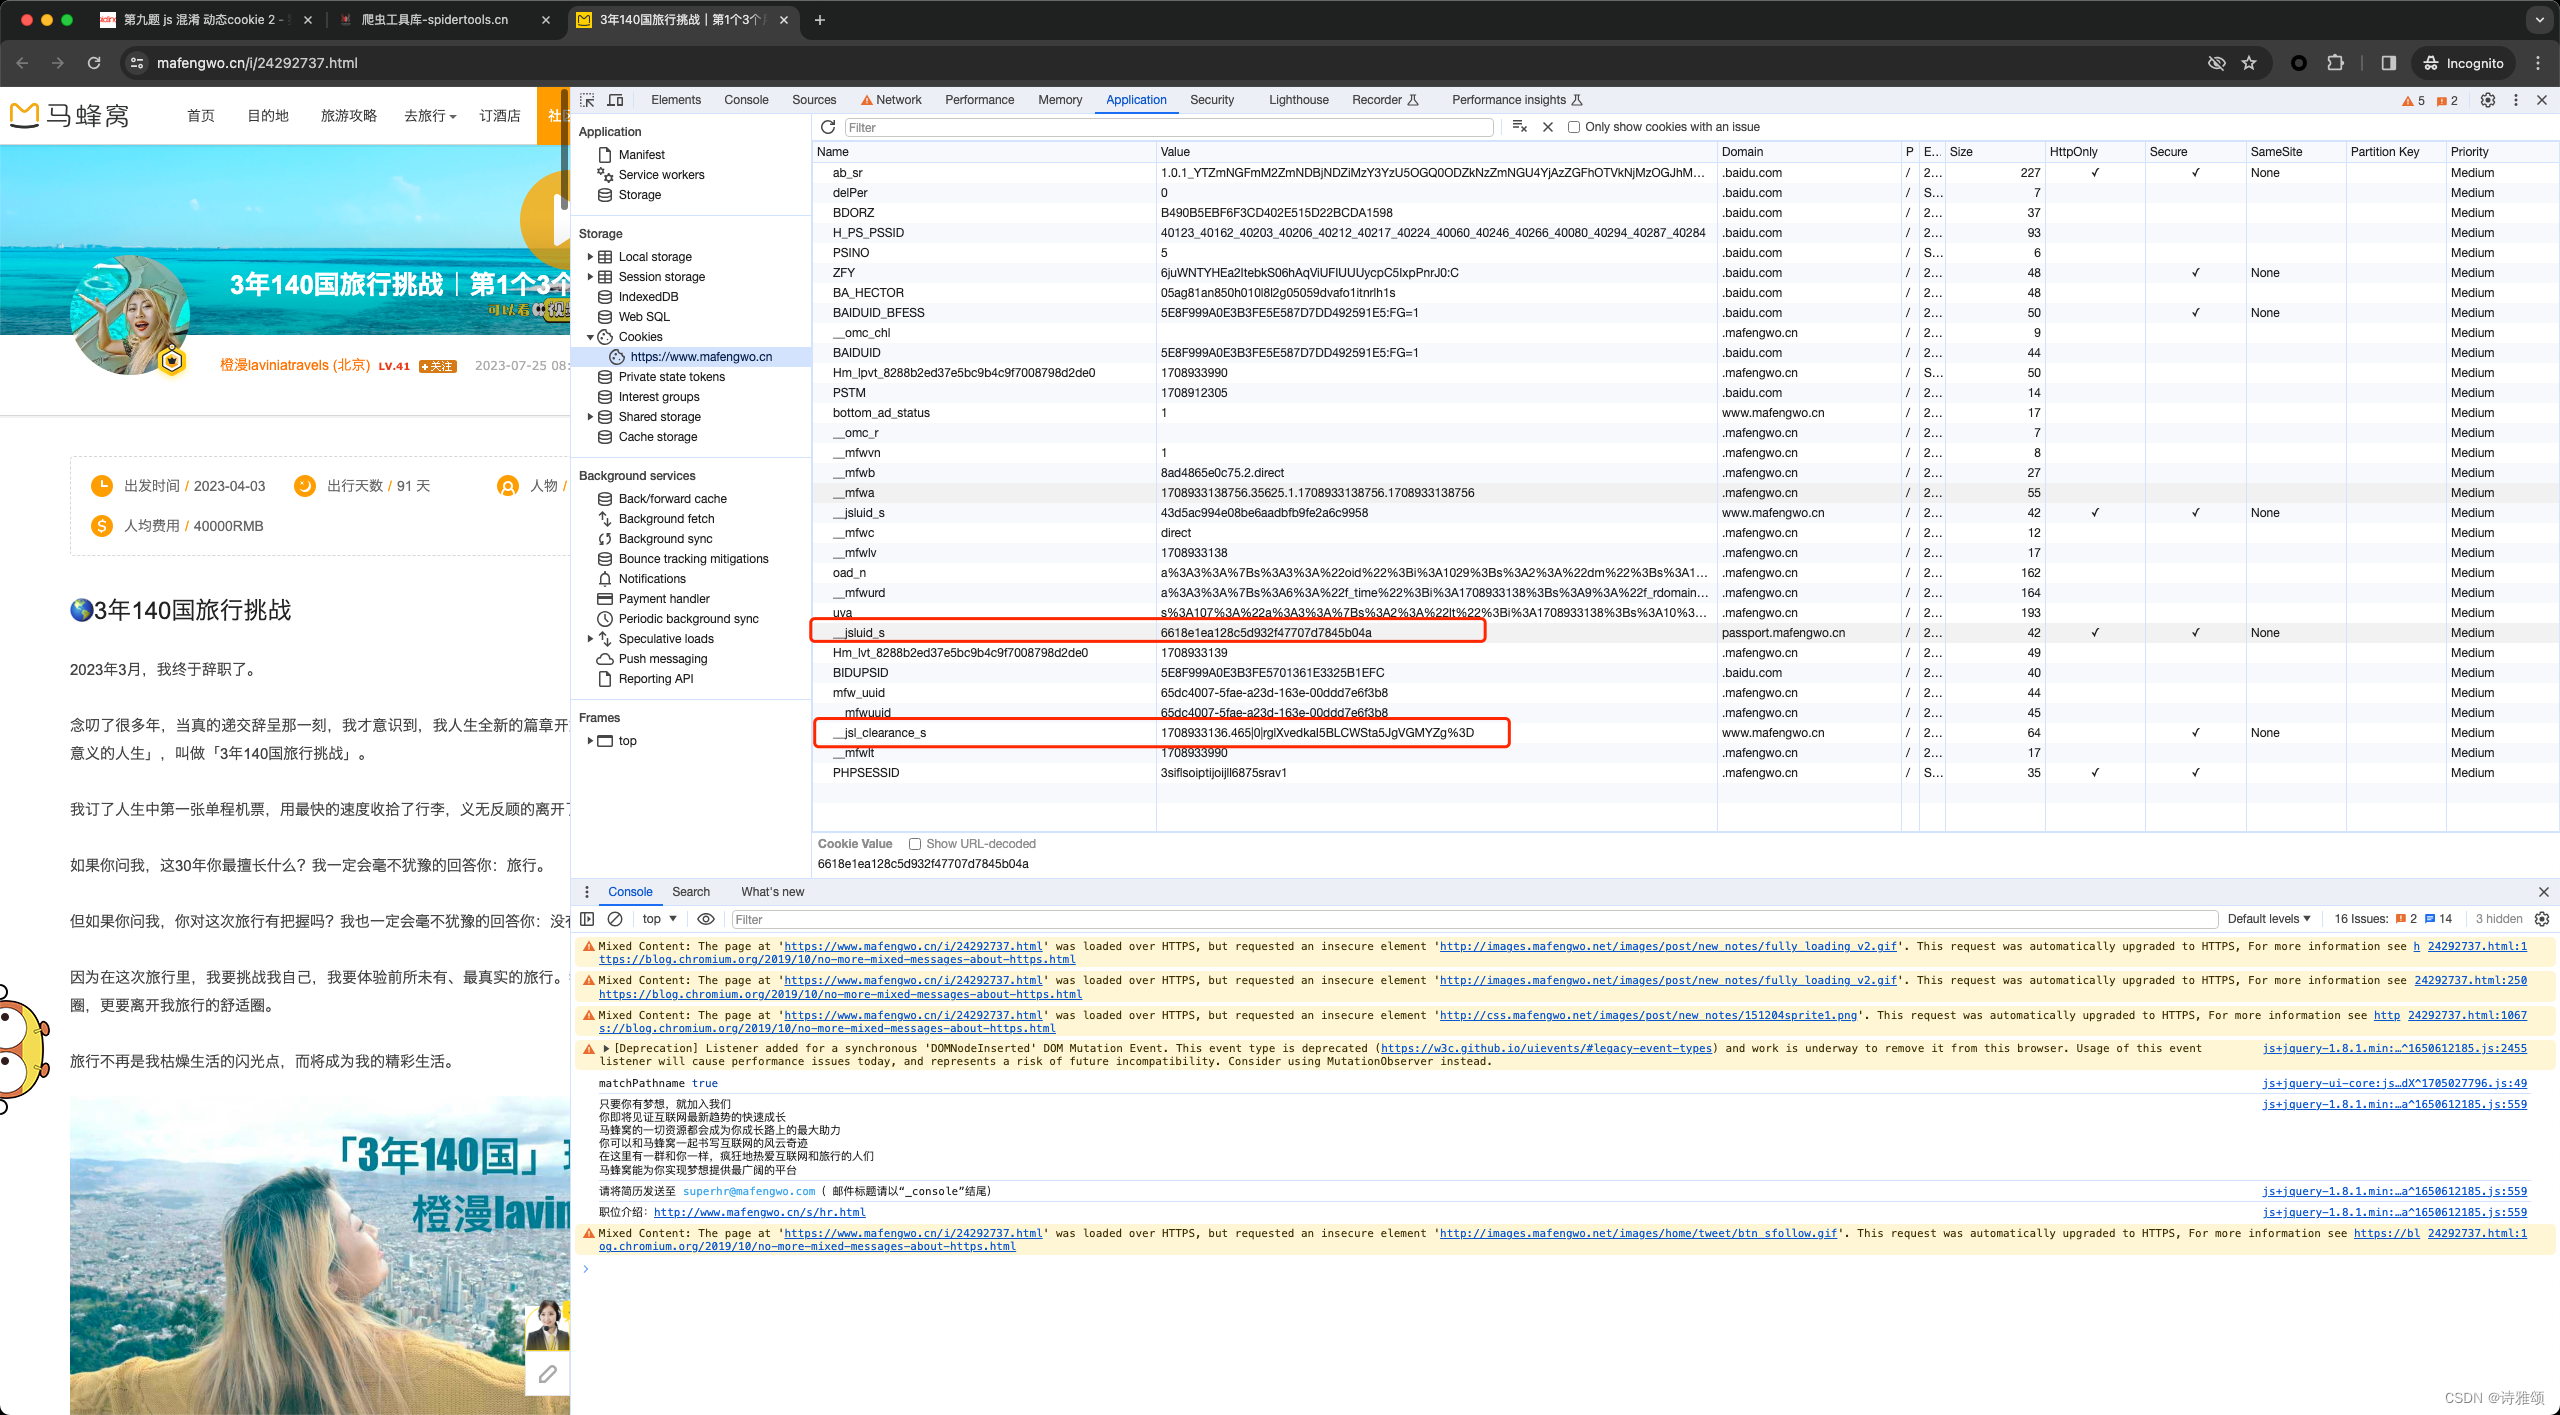Open DevTools more options menu
The image size is (2560, 1415).
(2516, 100)
